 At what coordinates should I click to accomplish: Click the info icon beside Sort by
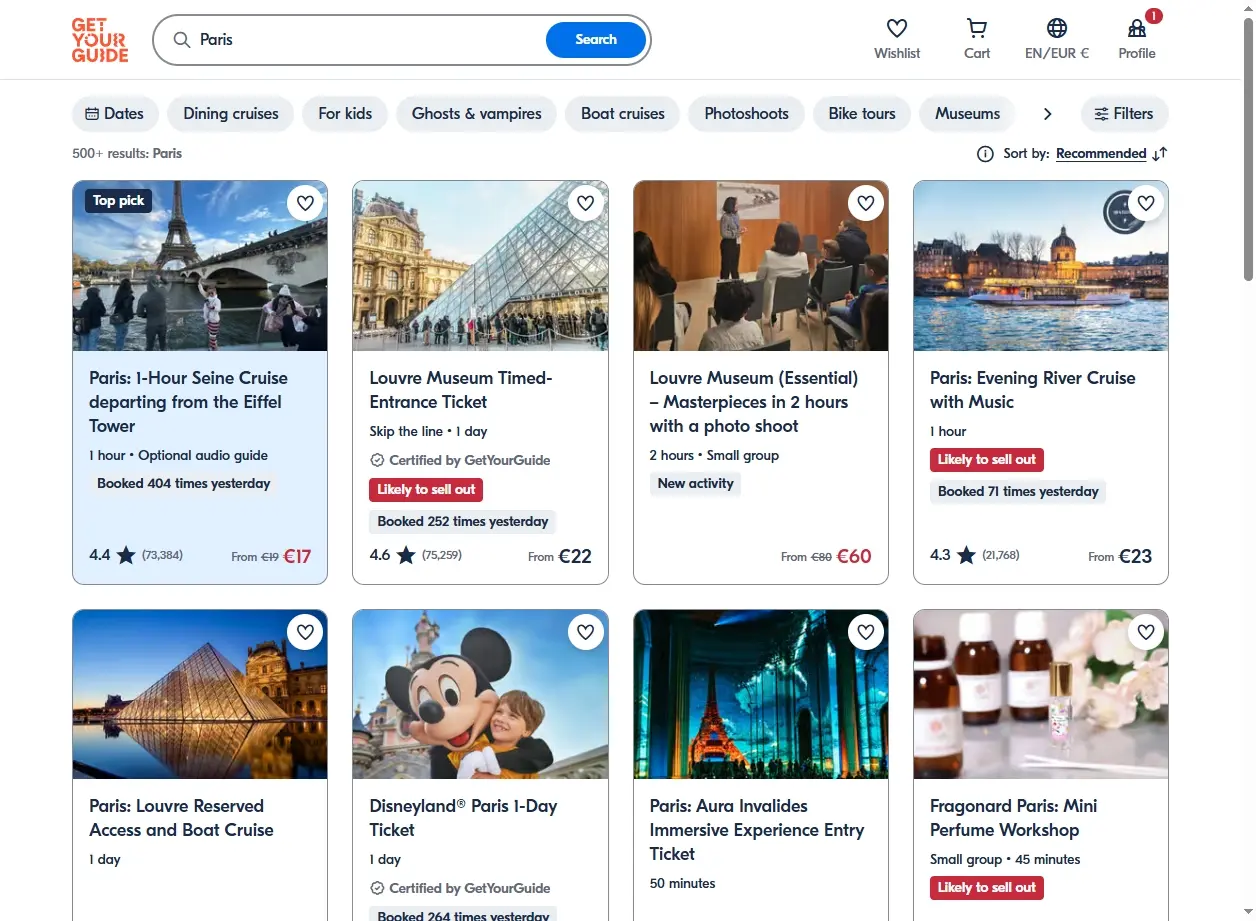(985, 154)
